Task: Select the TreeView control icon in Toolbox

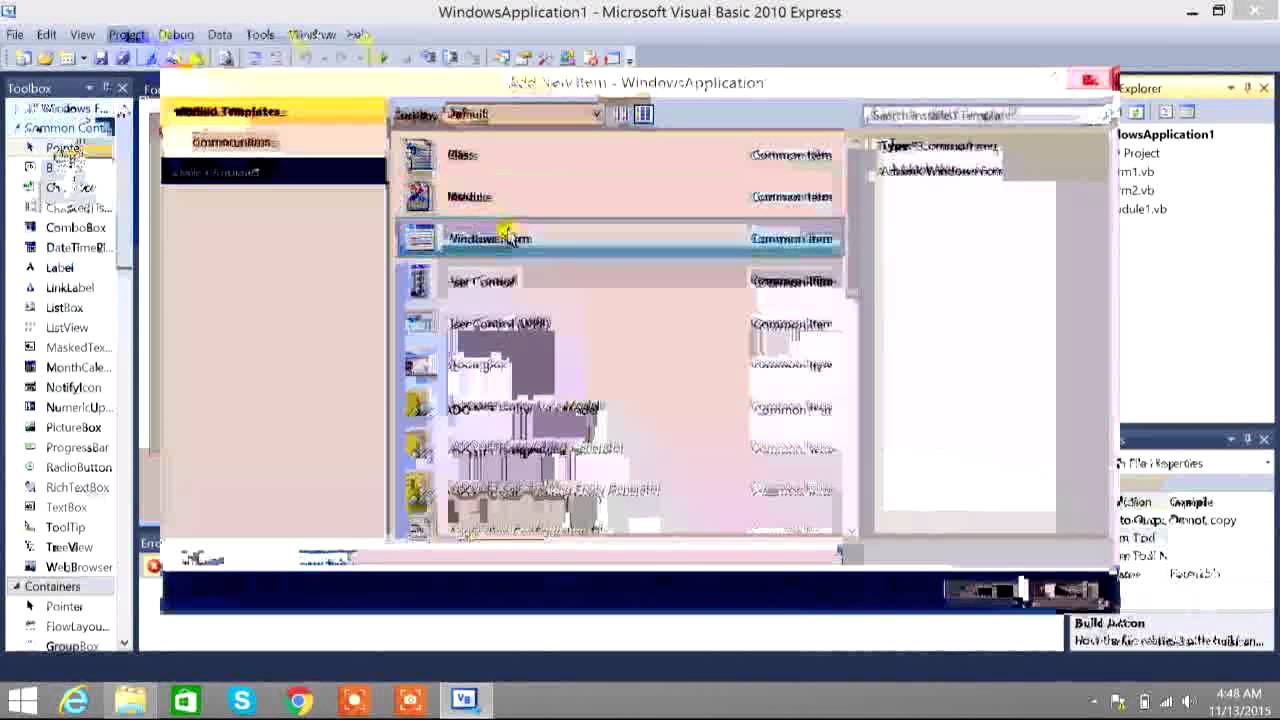Action: click(30, 548)
